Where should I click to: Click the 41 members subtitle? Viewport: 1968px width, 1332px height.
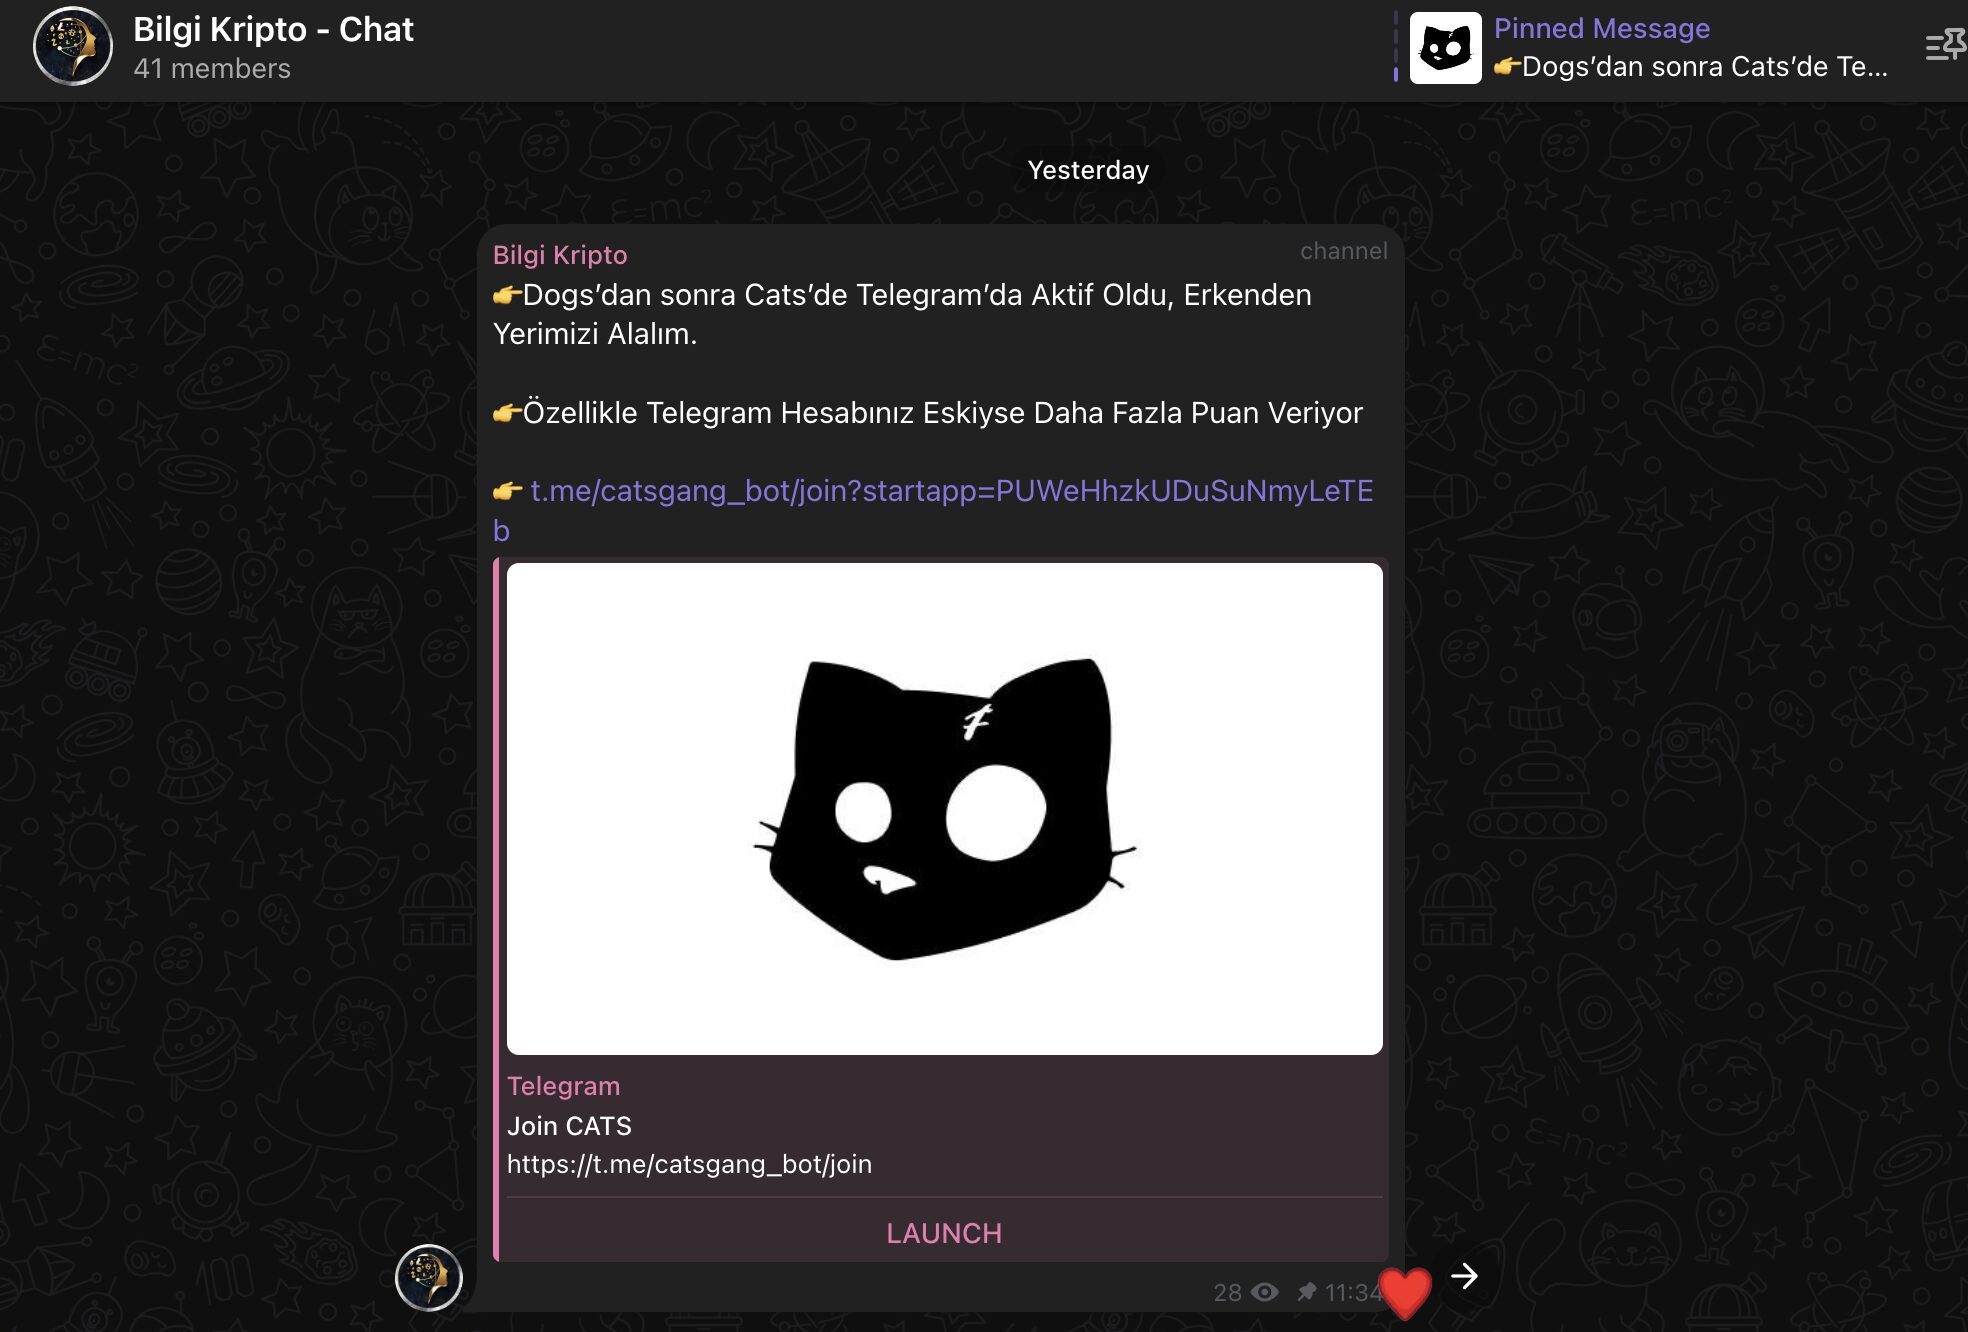[x=212, y=69]
